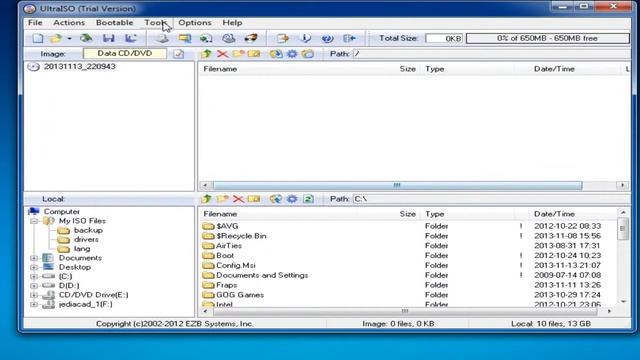Click red X delete icon in image toolbar
Screen dimensions: 640x360
[222, 54]
